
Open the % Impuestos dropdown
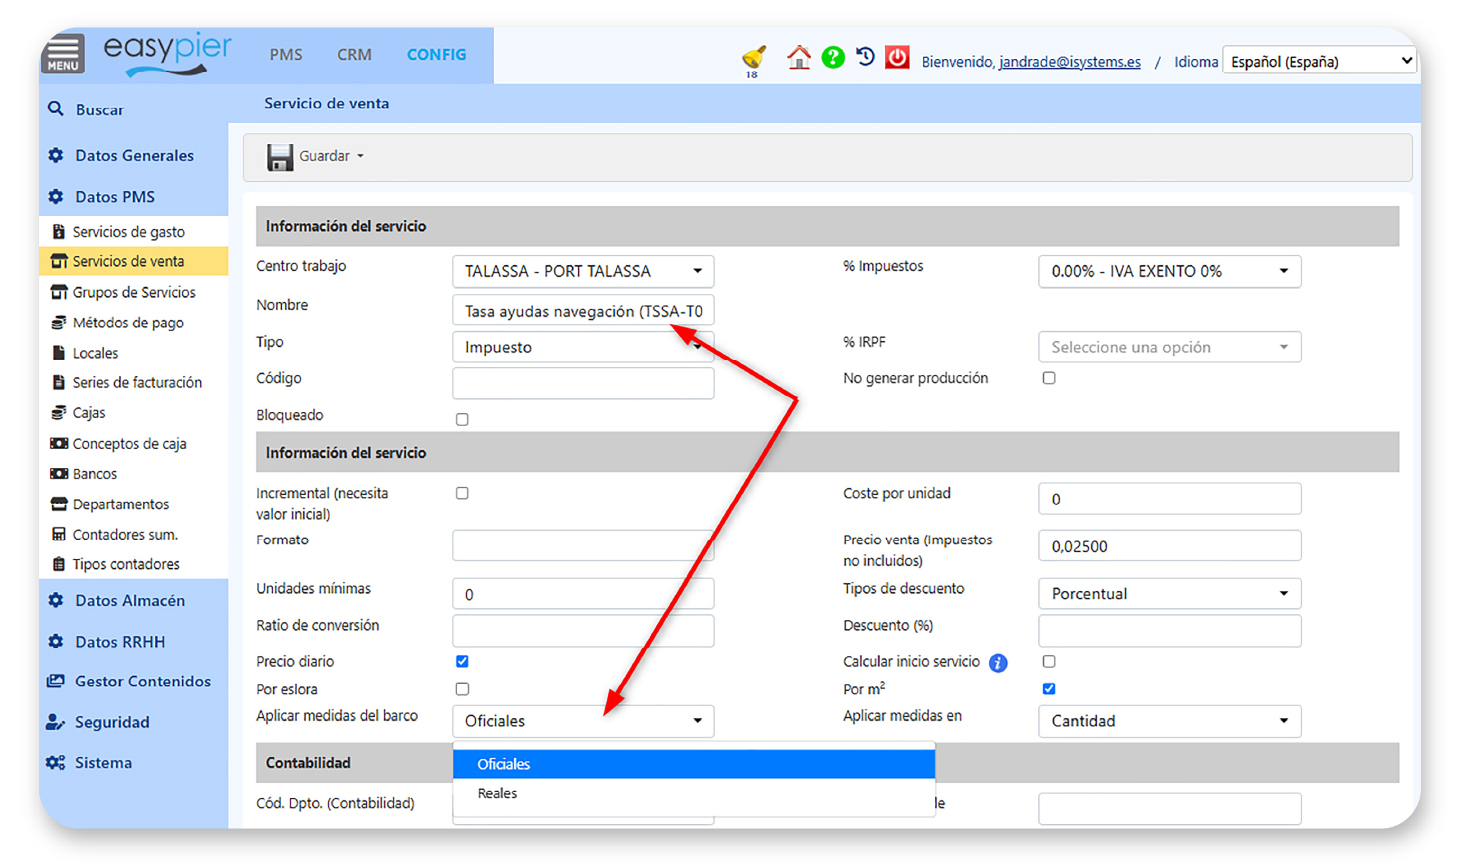(1170, 271)
